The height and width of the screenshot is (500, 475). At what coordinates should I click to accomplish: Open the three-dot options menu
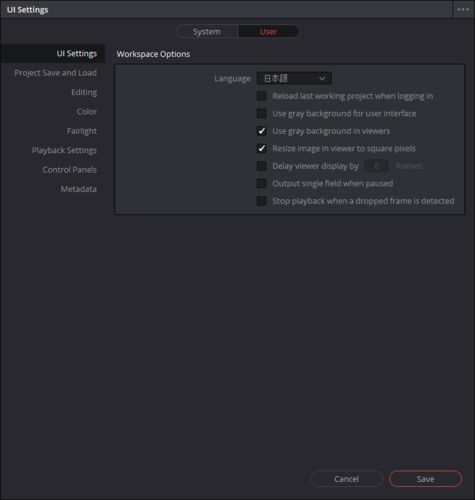tap(463, 10)
